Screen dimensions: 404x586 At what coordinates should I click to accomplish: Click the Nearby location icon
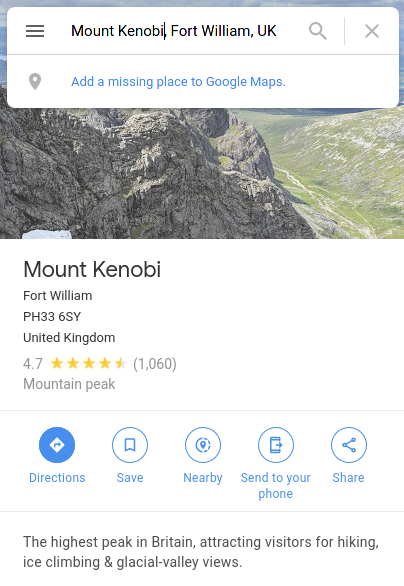(x=203, y=445)
